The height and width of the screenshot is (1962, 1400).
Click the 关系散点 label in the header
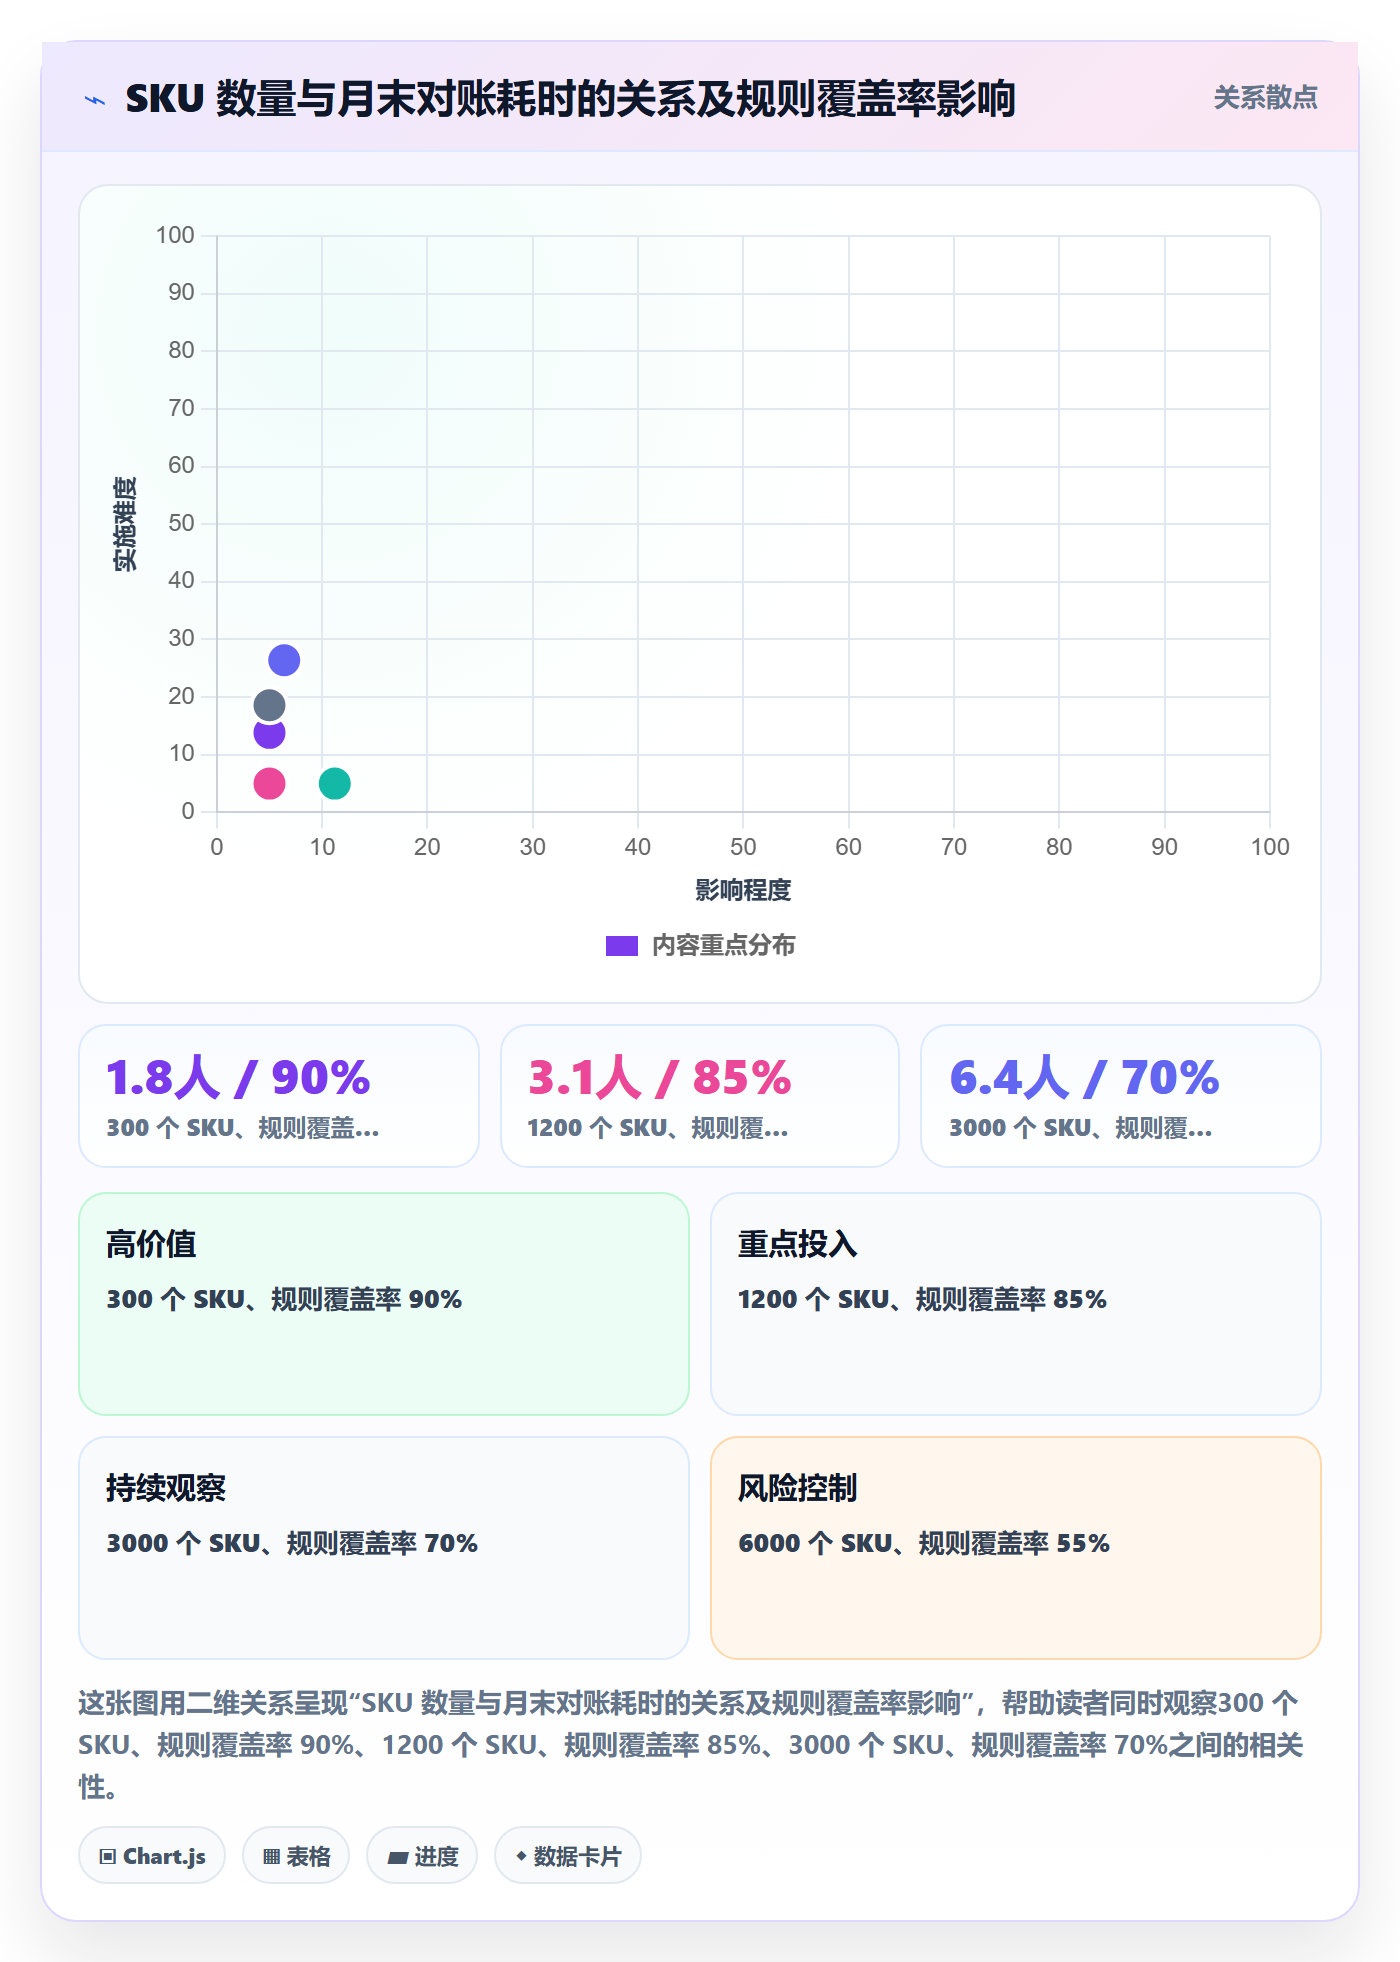click(1265, 98)
